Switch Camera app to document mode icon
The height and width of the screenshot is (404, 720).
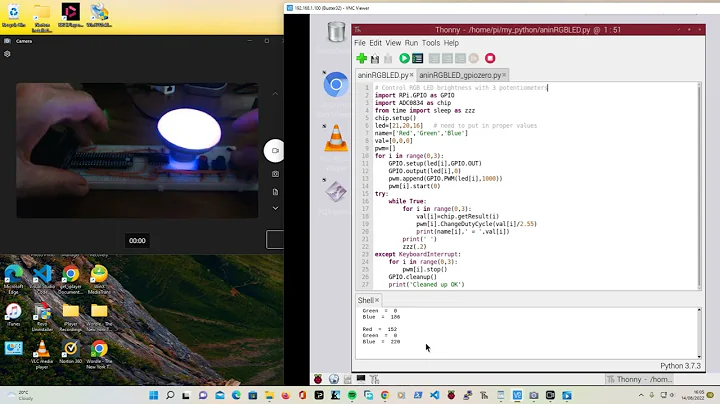pos(275,192)
